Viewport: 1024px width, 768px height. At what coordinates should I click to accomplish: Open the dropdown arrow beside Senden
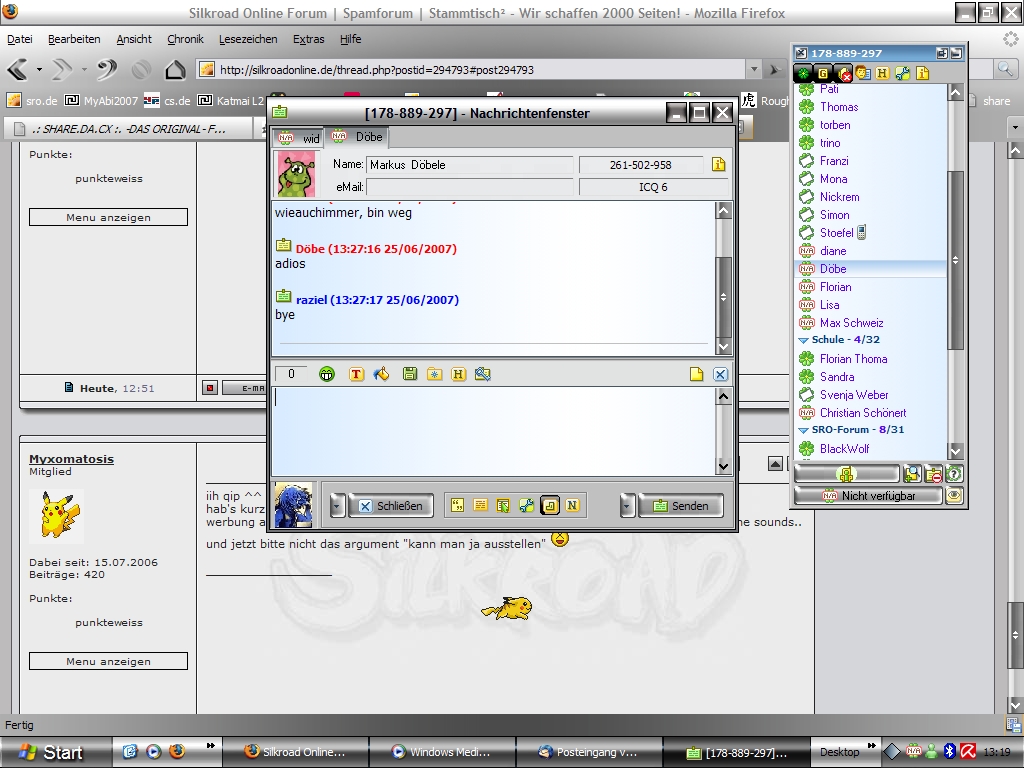point(627,506)
